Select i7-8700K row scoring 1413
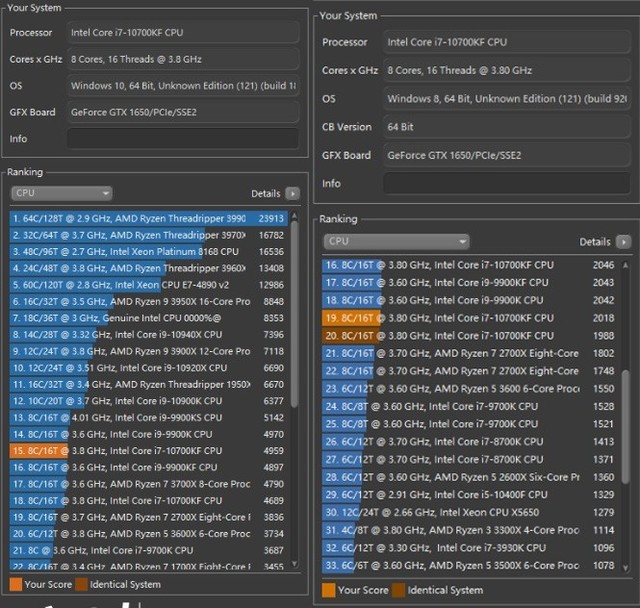The width and height of the screenshot is (640, 608). (x=470, y=442)
